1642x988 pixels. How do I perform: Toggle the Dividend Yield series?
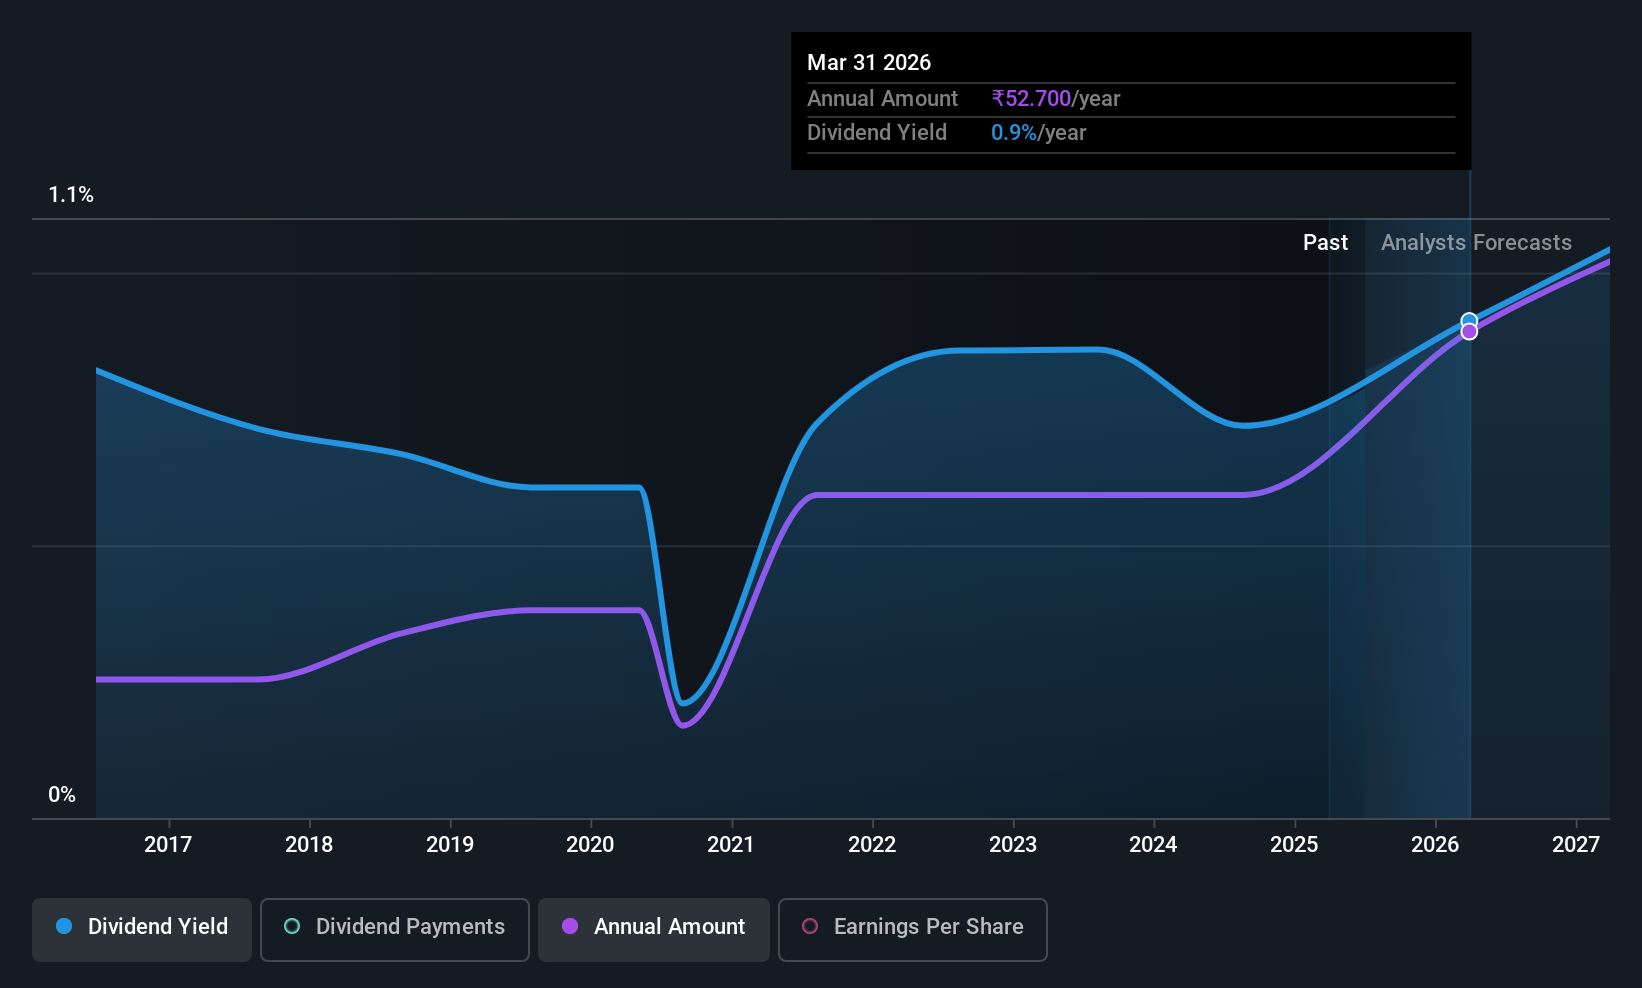(142, 930)
